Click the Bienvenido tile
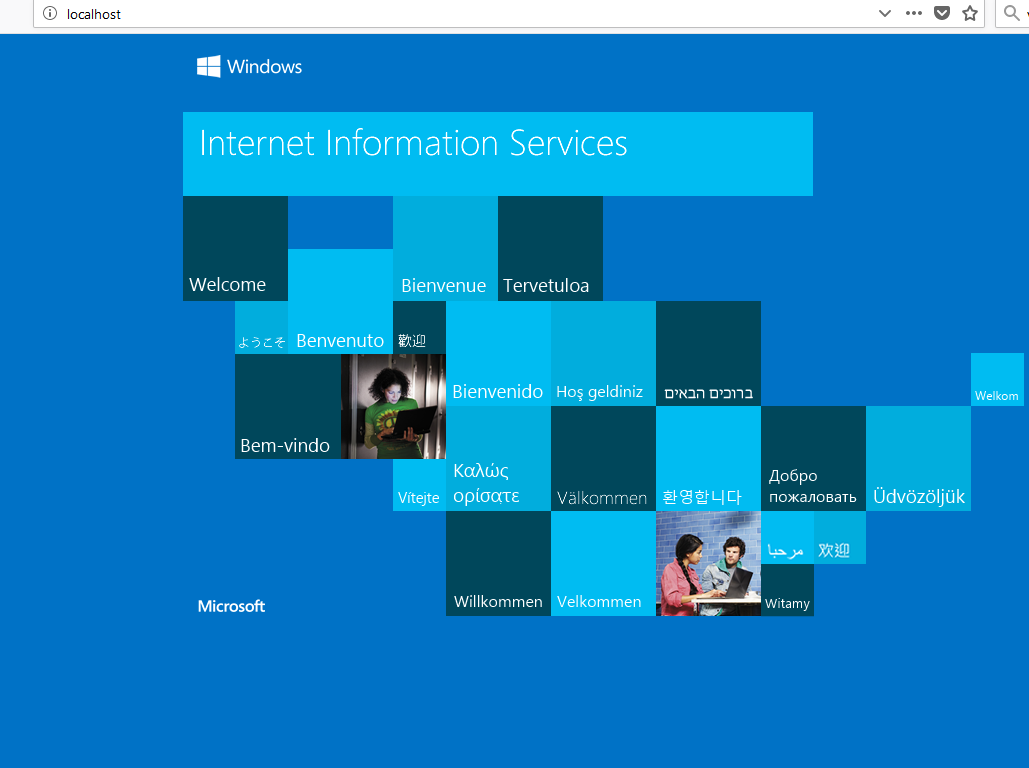1029x768 pixels. point(498,353)
